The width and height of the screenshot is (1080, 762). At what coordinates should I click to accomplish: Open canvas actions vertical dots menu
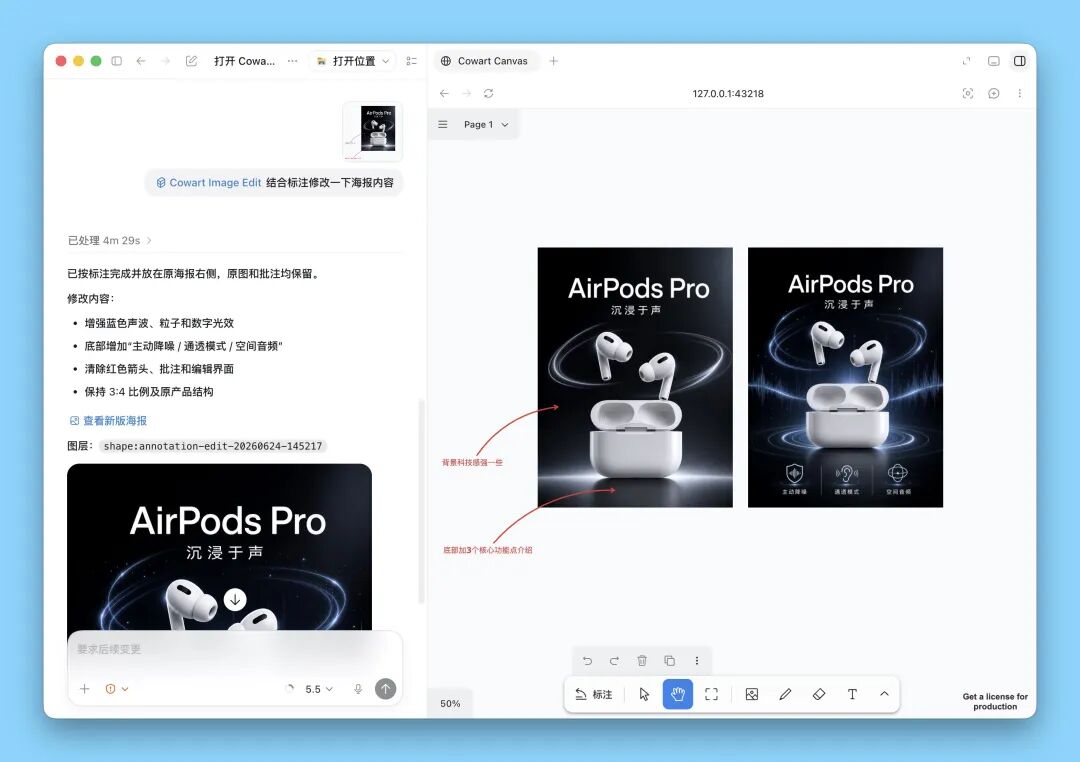(697, 661)
